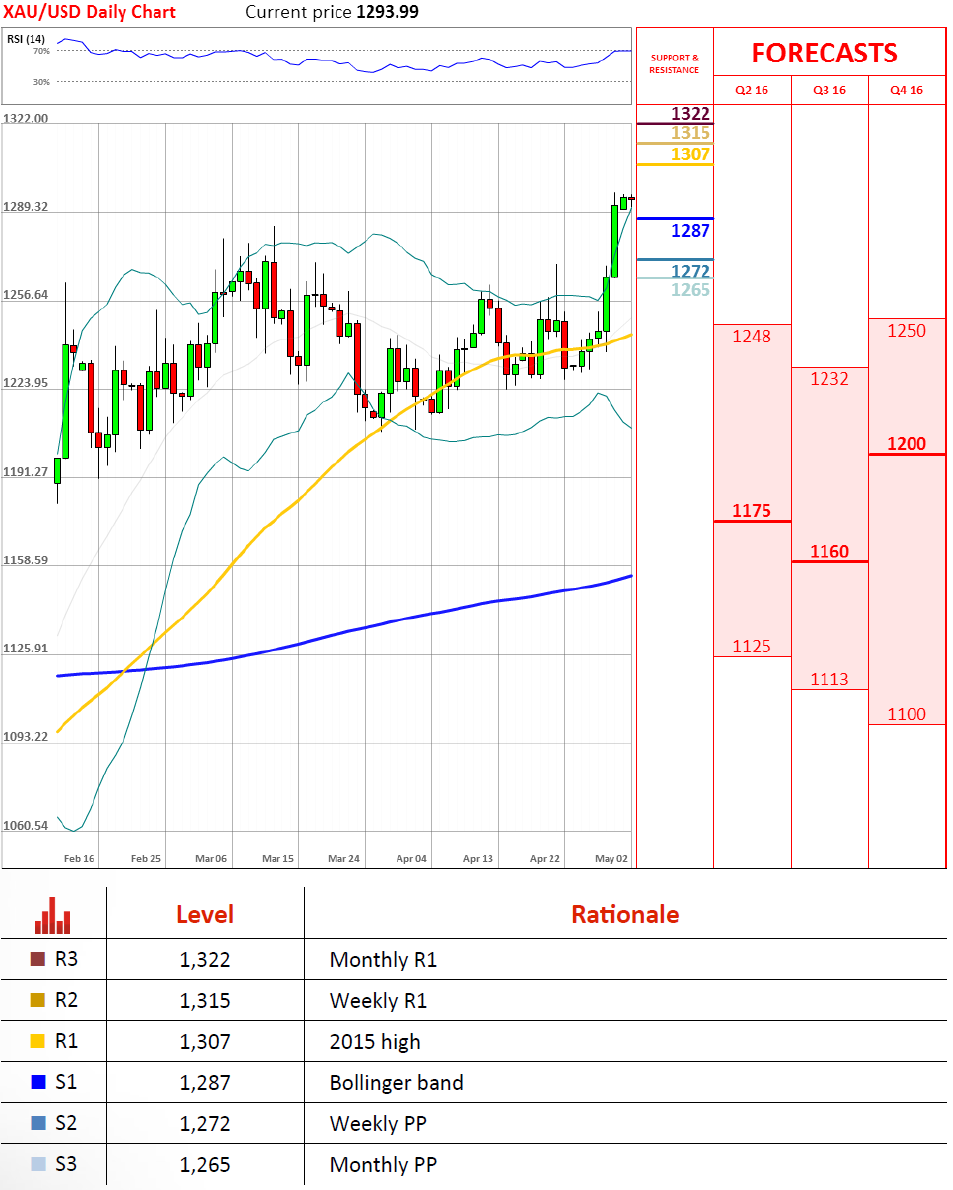Click the light blue S3 legend square

39,1165
